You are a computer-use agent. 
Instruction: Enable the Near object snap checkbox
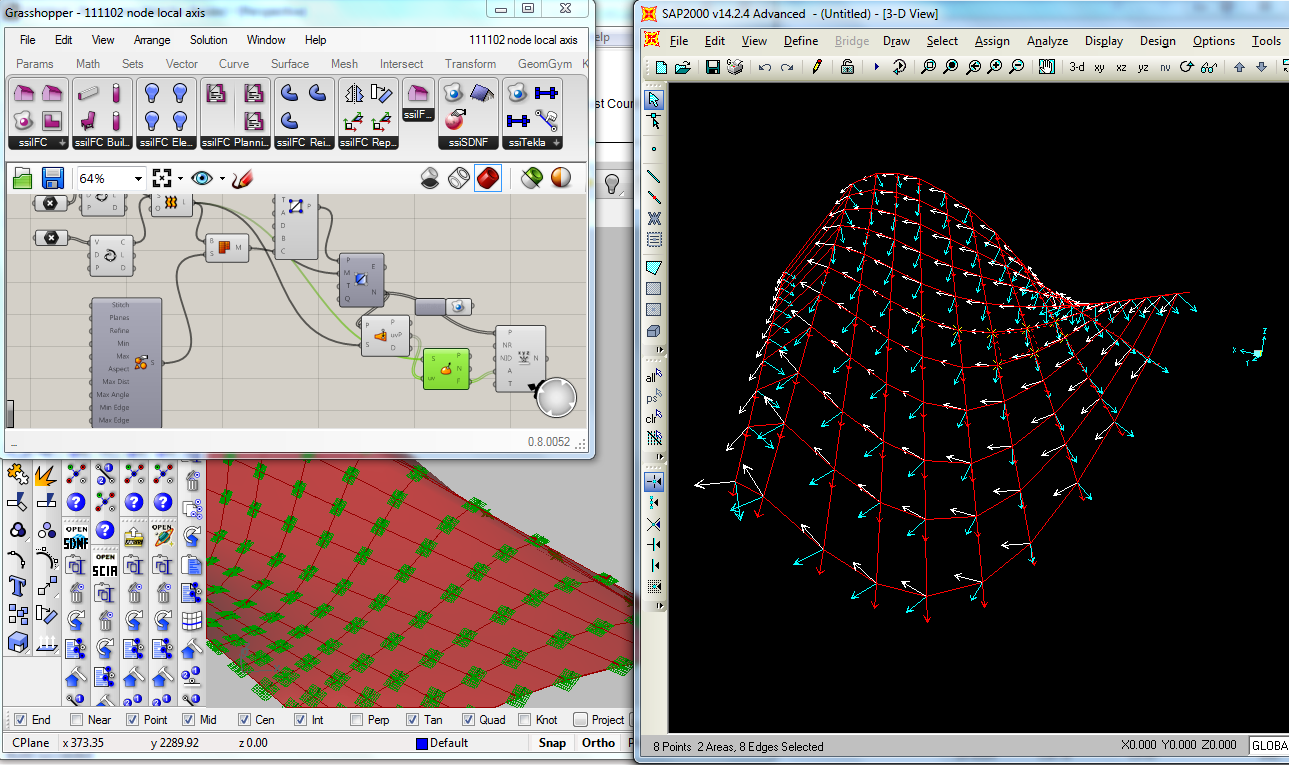[77, 720]
